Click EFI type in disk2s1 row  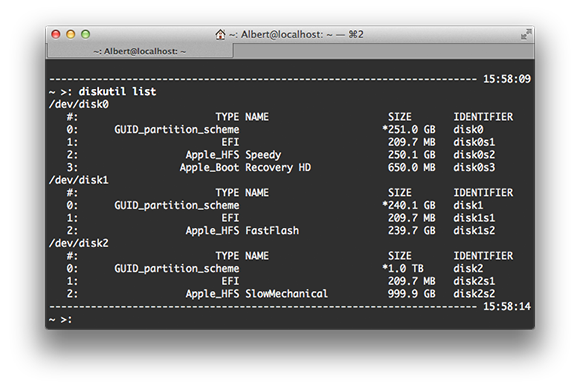pos(230,281)
